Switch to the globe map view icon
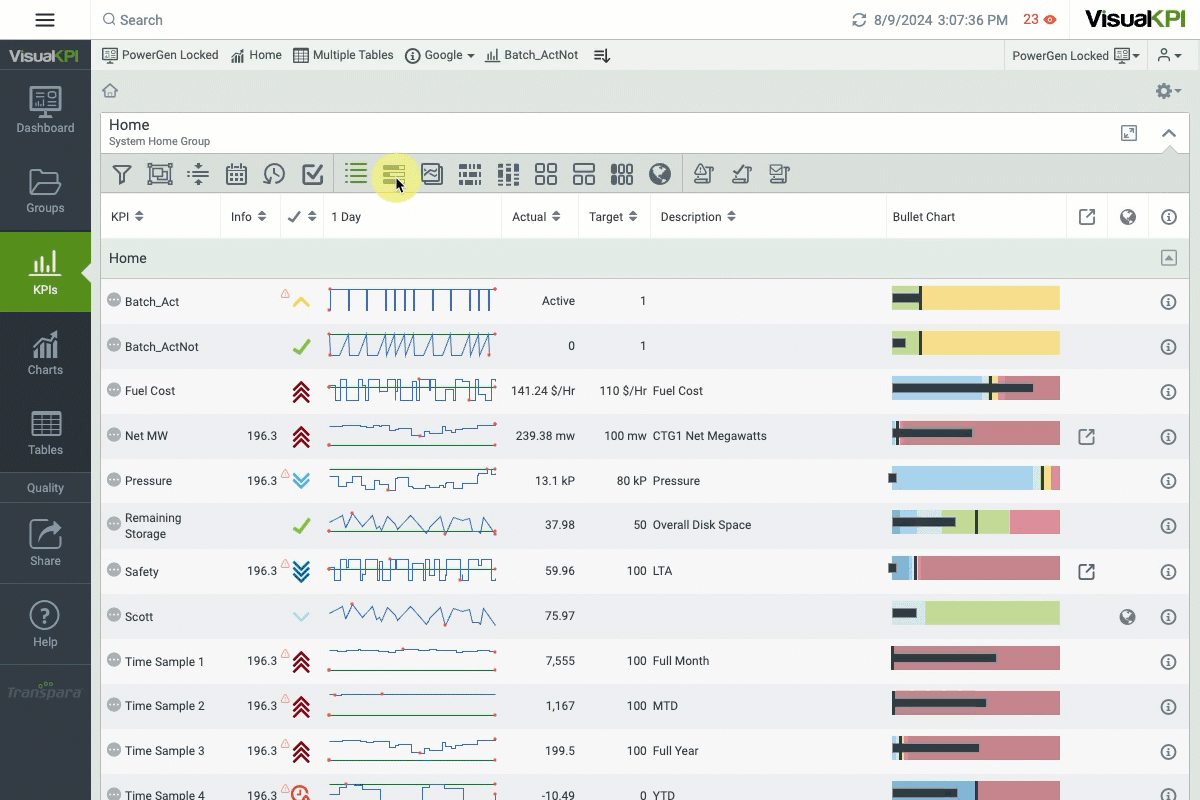 click(659, 174)
